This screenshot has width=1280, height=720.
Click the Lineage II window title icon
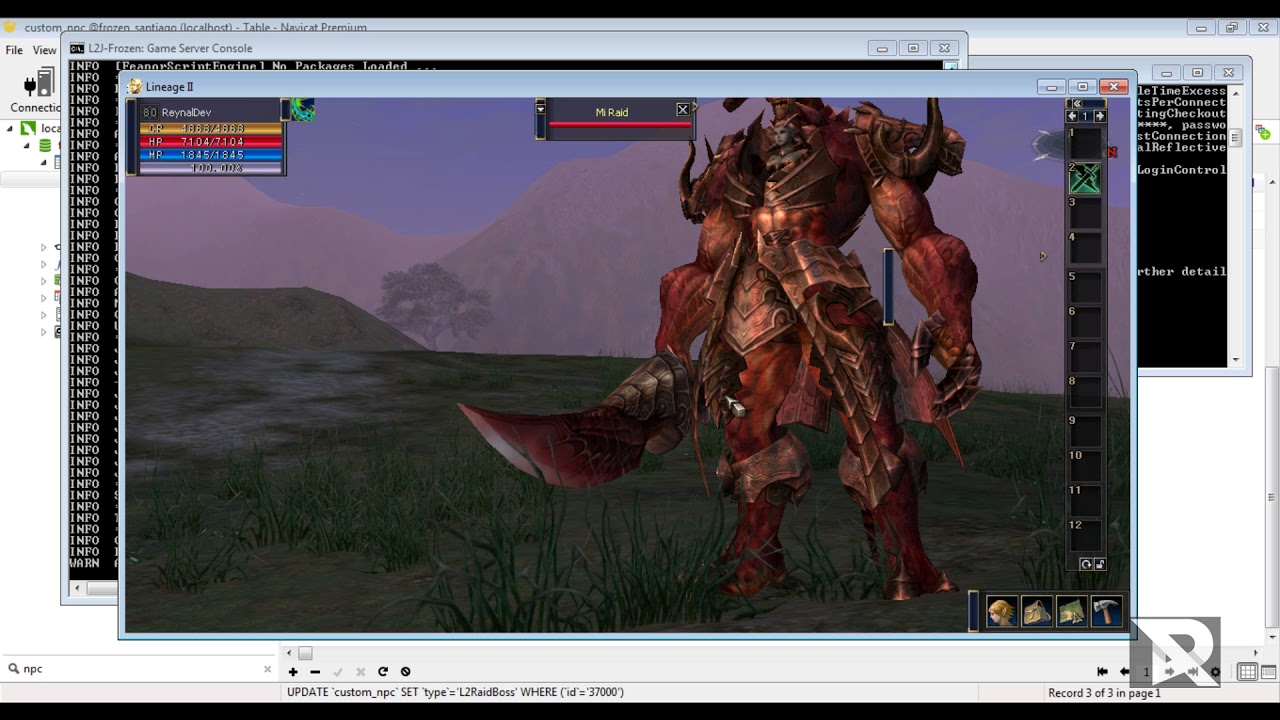(135, 87)
